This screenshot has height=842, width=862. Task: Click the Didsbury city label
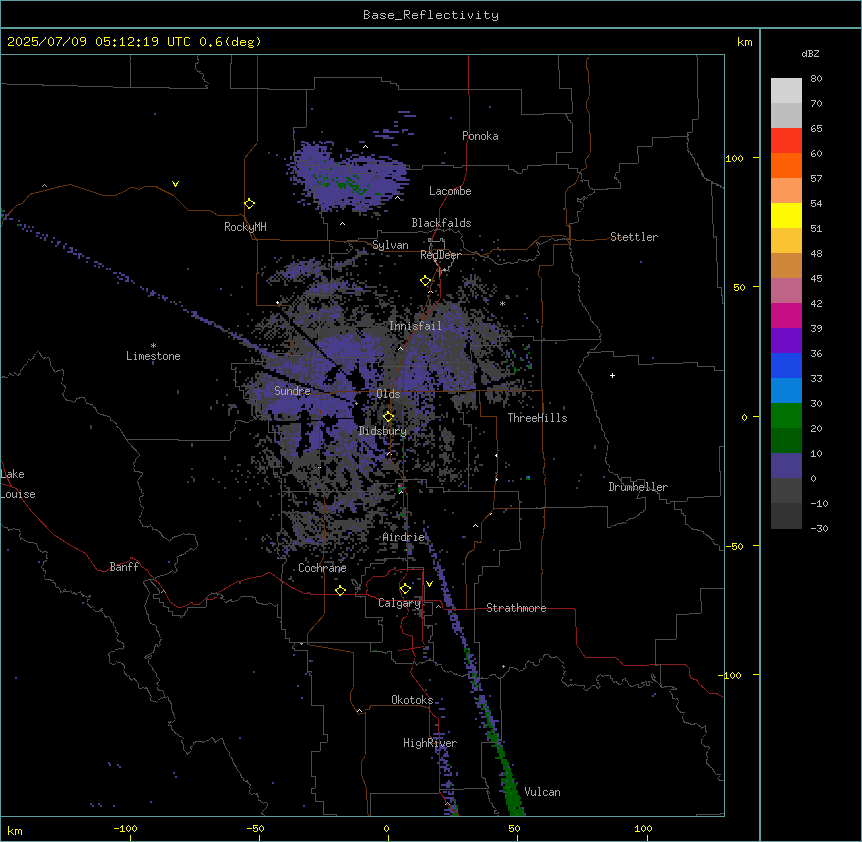click(x=383, y=431)
